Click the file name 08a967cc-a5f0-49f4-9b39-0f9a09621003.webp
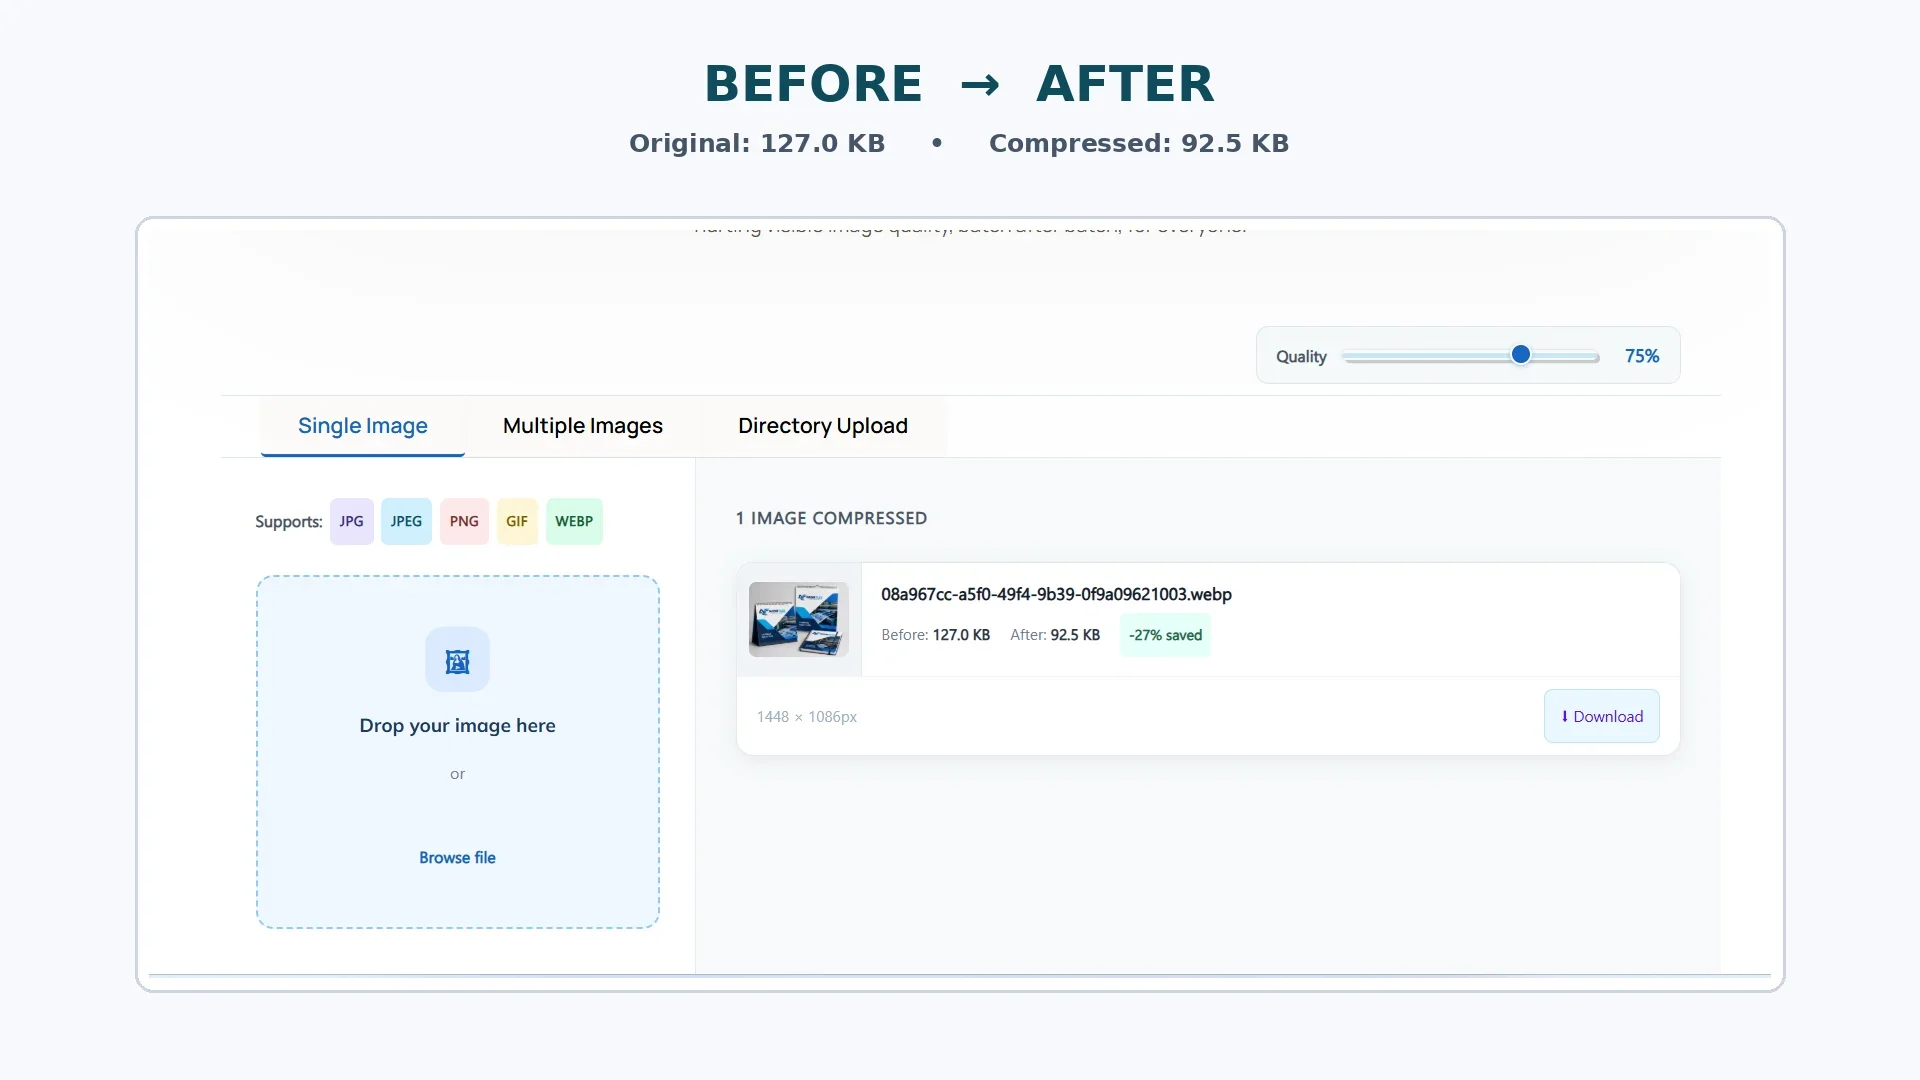 pyautogui.click(x=1056, y=594)
